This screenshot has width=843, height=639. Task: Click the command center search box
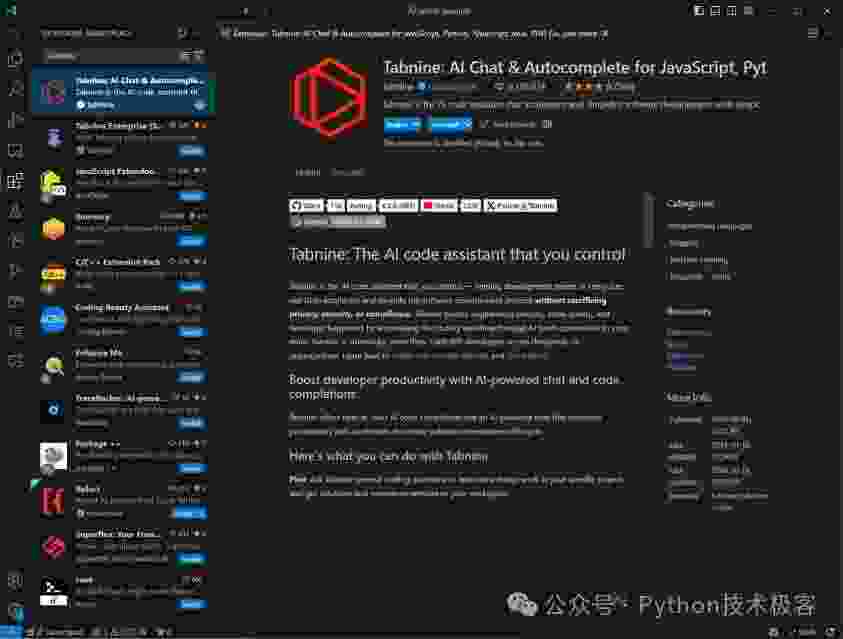point(439,11)
